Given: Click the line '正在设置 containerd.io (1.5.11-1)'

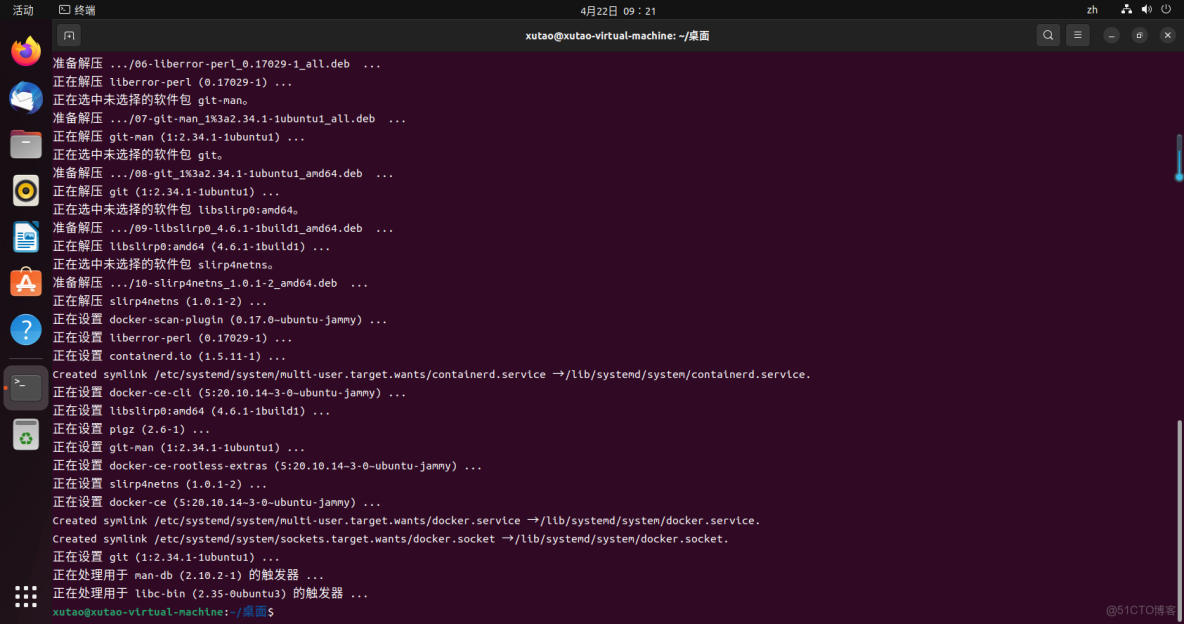Looking at the screenshot, I should point(169,357).
